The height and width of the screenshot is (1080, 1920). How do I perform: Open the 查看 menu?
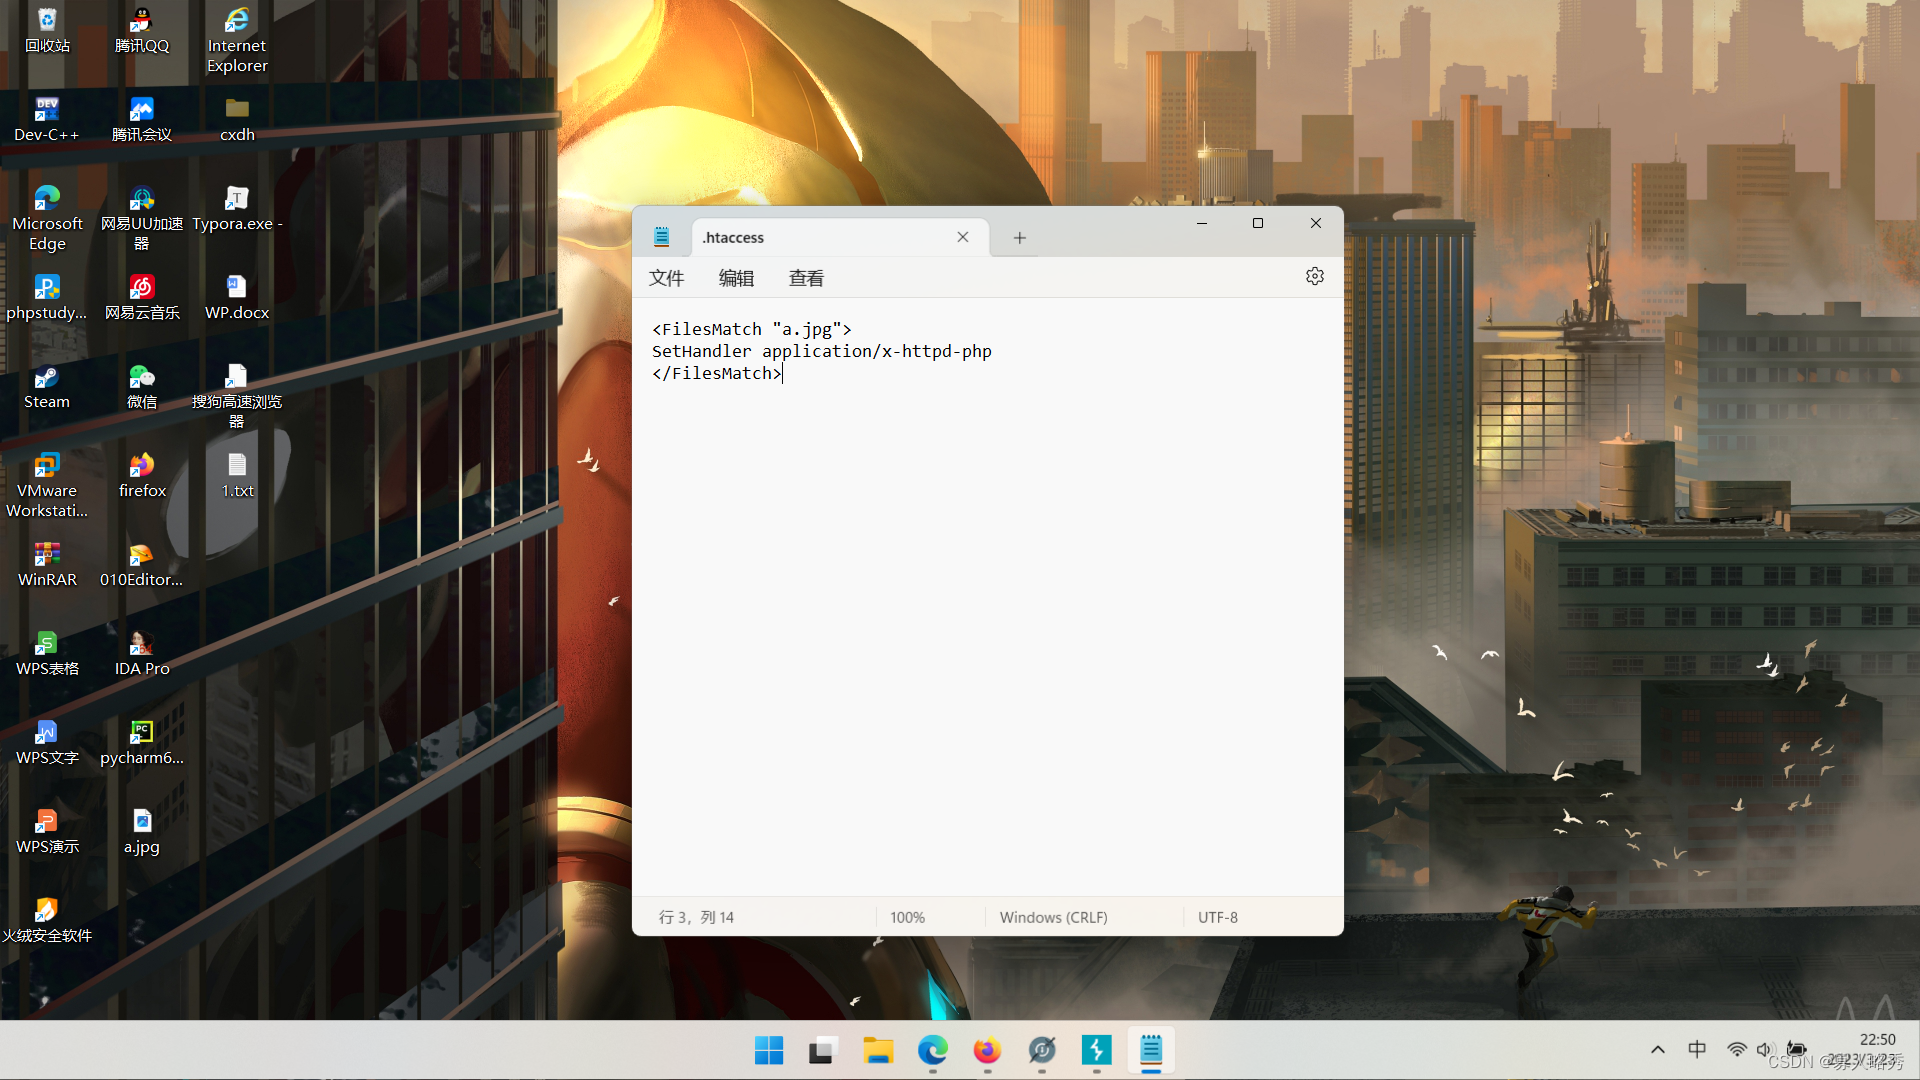(806, 278)
